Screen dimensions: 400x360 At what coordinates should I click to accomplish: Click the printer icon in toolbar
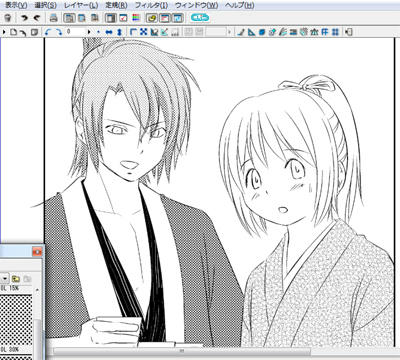tap(54, 18)
